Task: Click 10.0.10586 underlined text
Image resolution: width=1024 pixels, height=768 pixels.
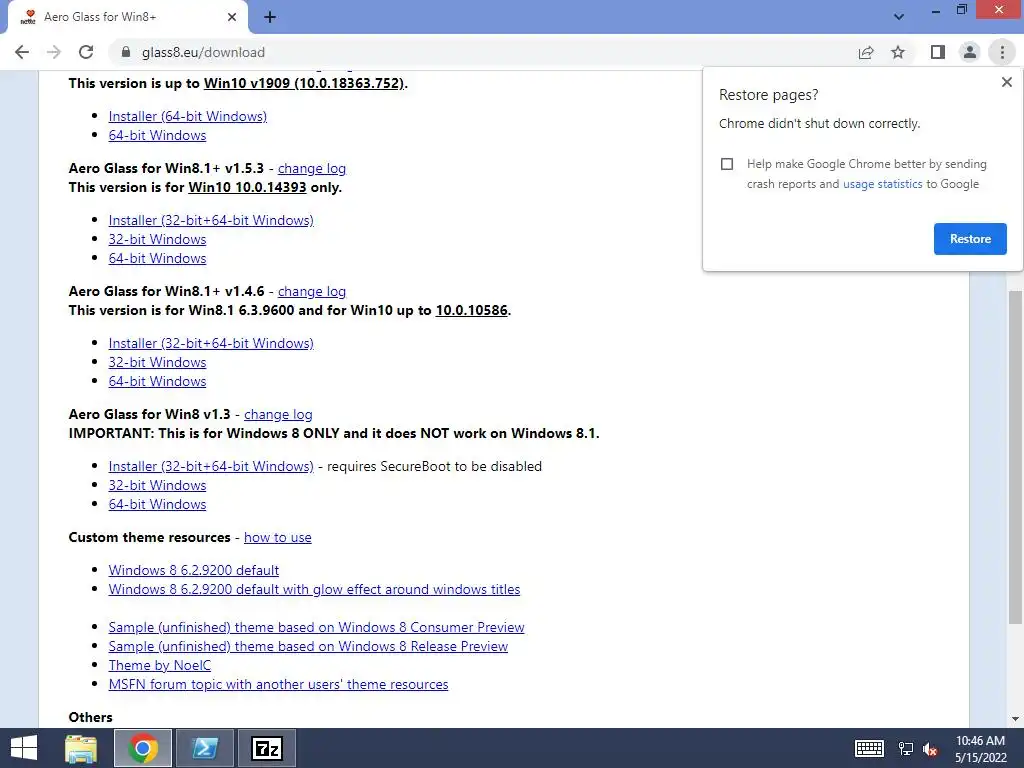Action: point(472,310)
